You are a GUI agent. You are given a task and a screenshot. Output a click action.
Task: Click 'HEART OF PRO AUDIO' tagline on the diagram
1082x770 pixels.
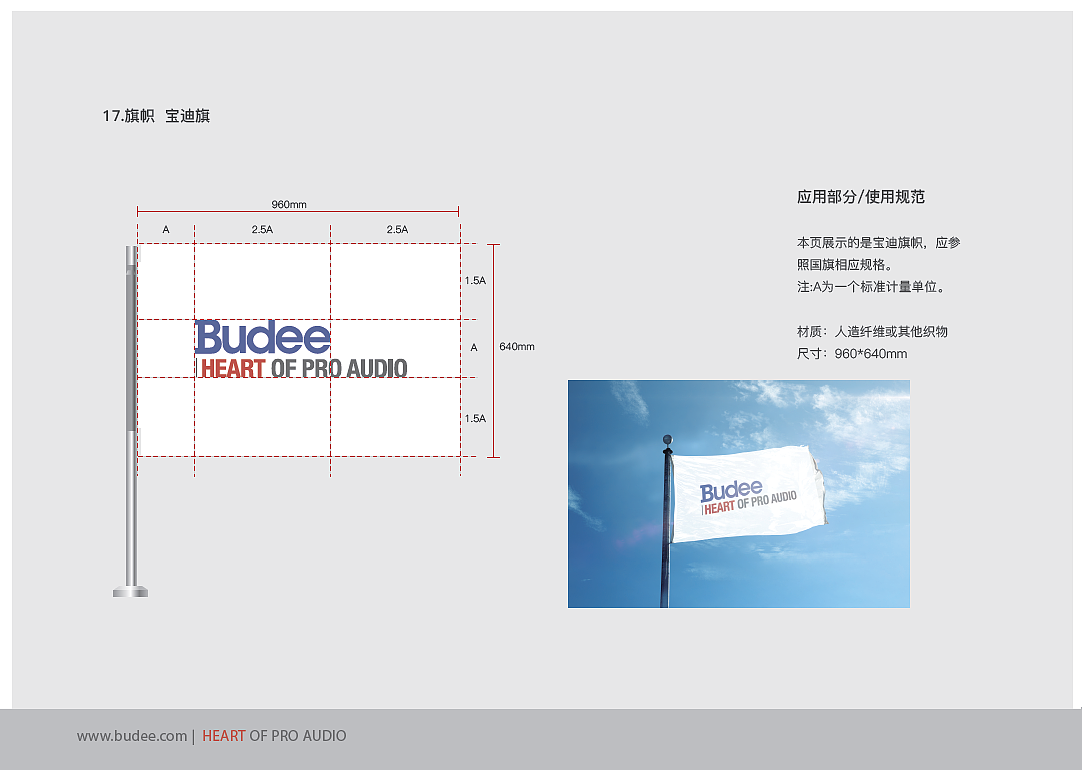(x=304, y=368)
